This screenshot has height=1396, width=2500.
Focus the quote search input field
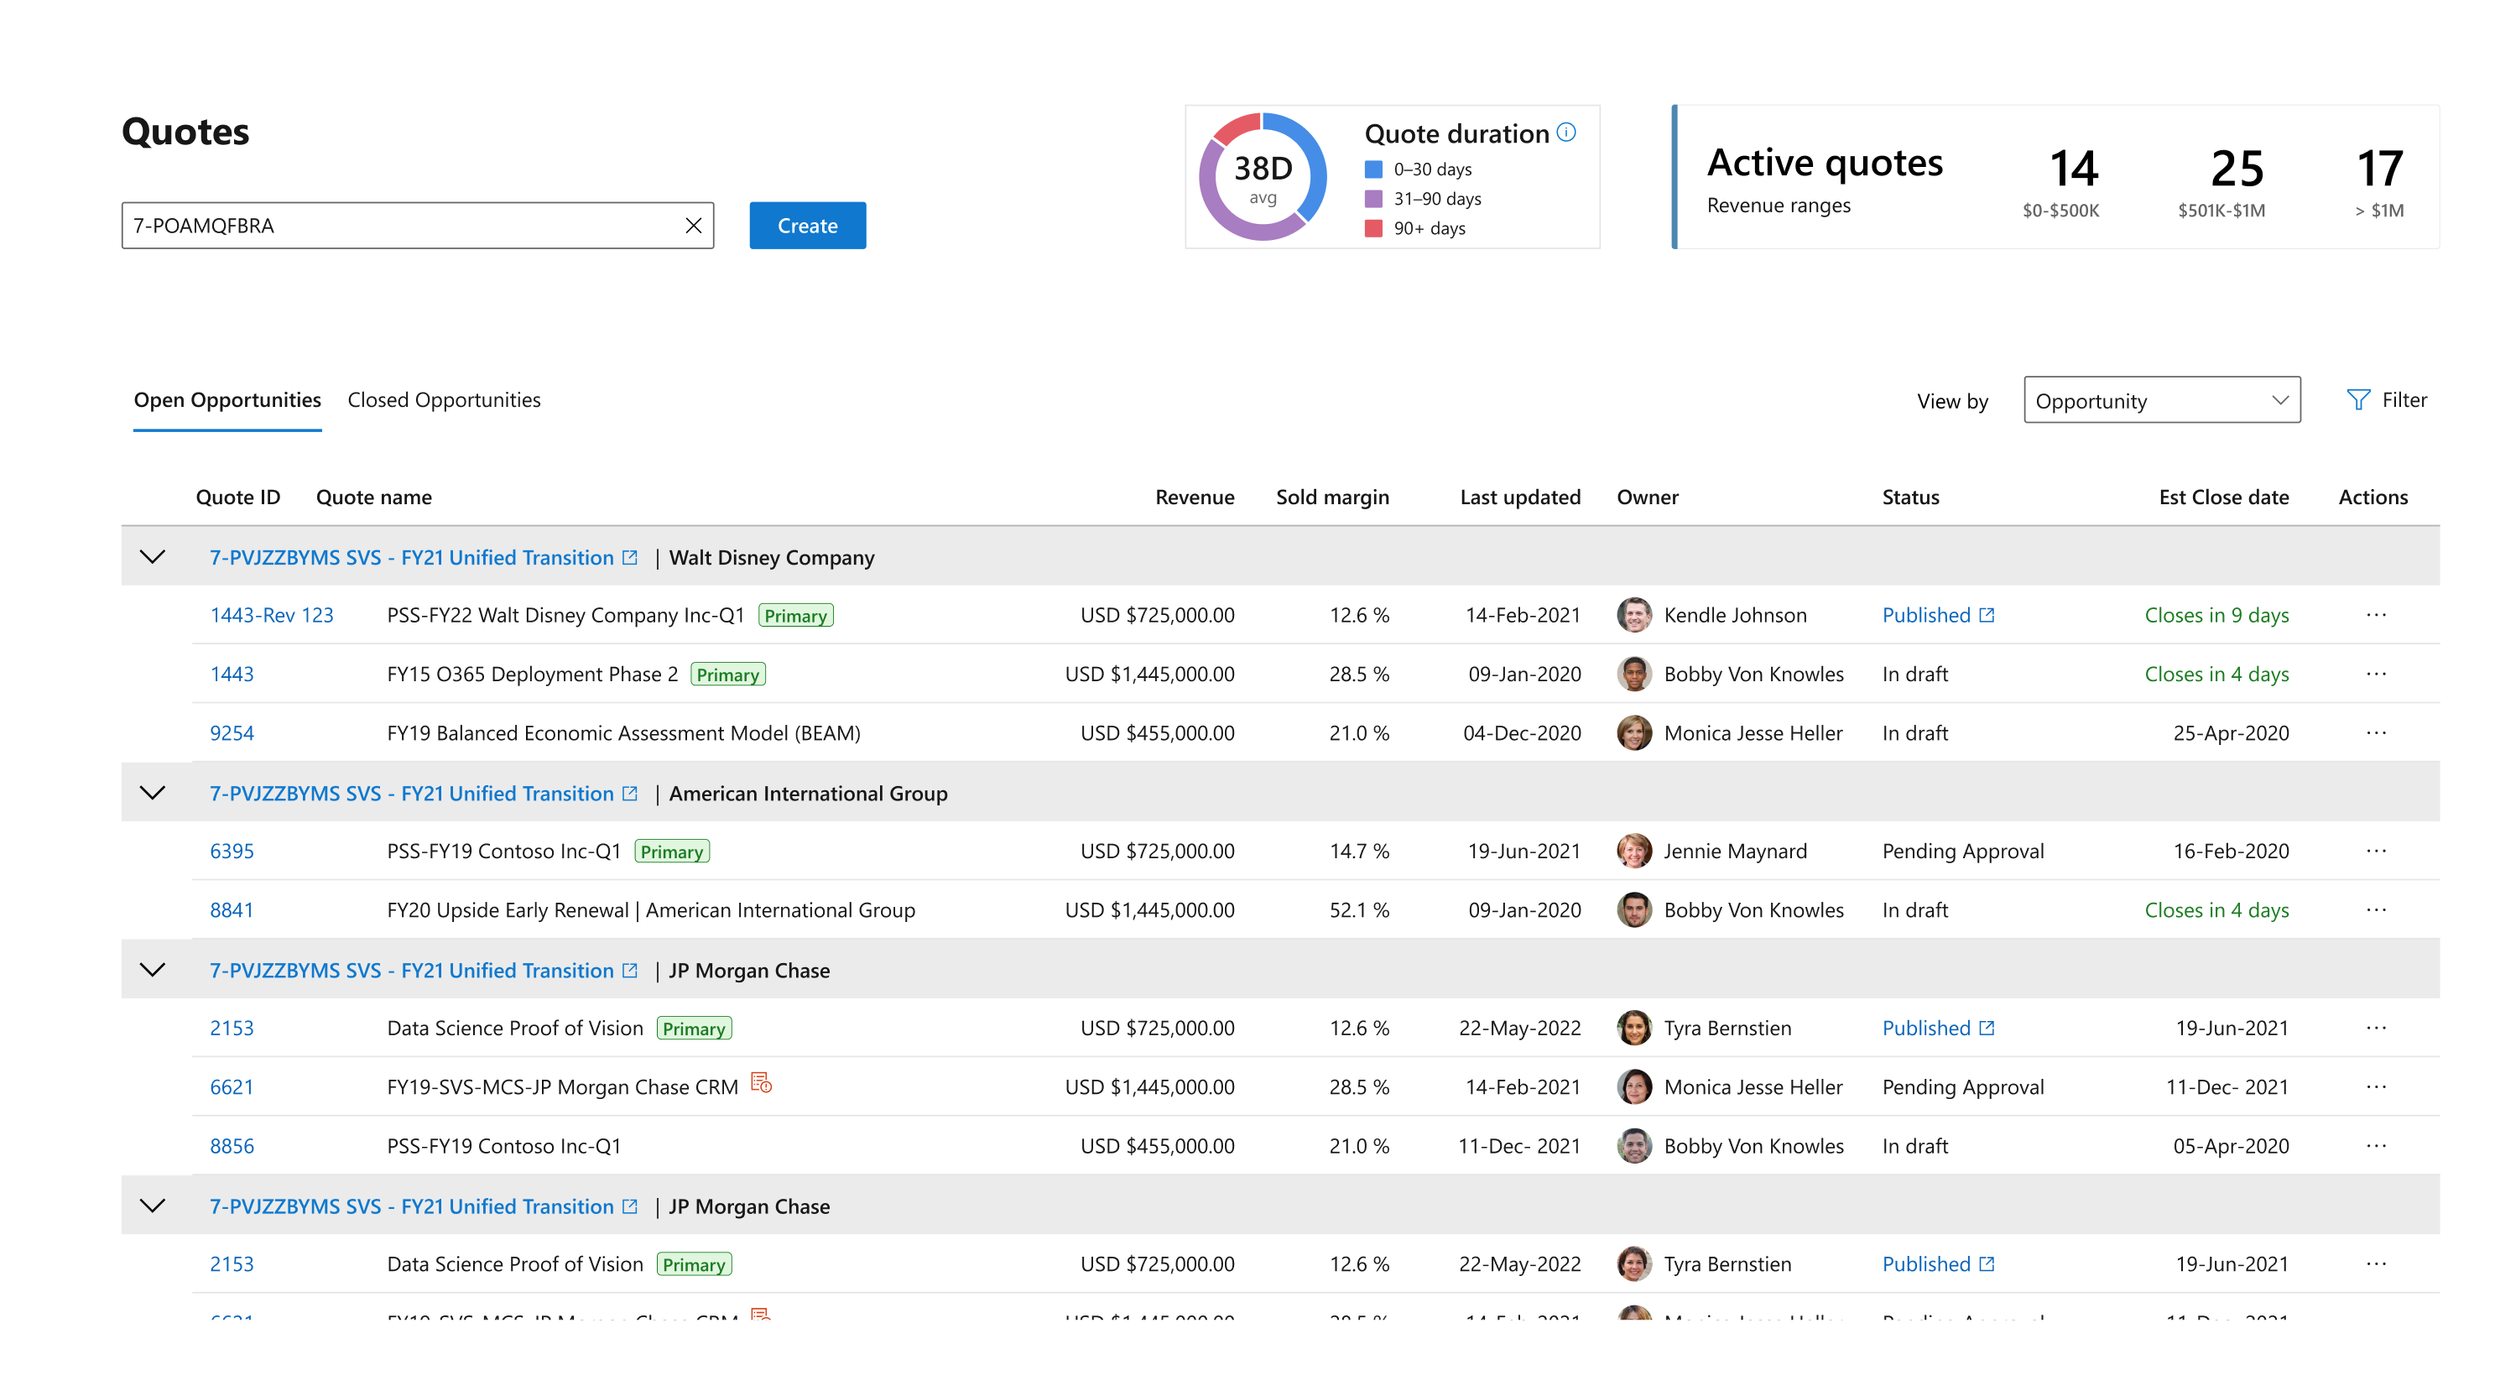click(x=400, y=226)
